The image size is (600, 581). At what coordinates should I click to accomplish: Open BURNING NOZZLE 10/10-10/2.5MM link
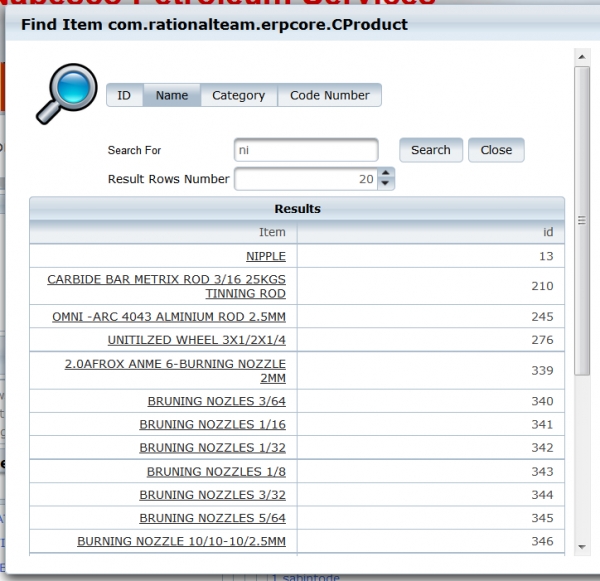coord(181,541)
